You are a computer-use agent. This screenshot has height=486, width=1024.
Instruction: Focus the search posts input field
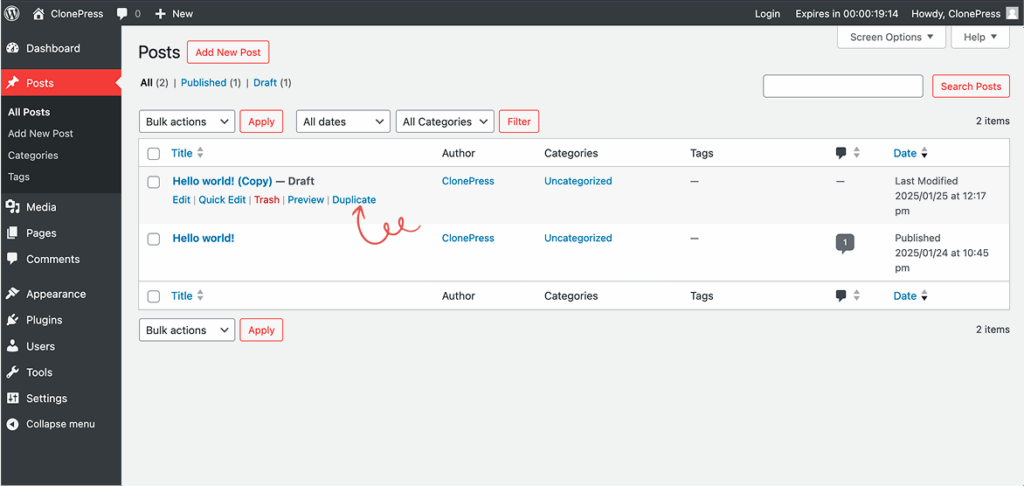843,86
